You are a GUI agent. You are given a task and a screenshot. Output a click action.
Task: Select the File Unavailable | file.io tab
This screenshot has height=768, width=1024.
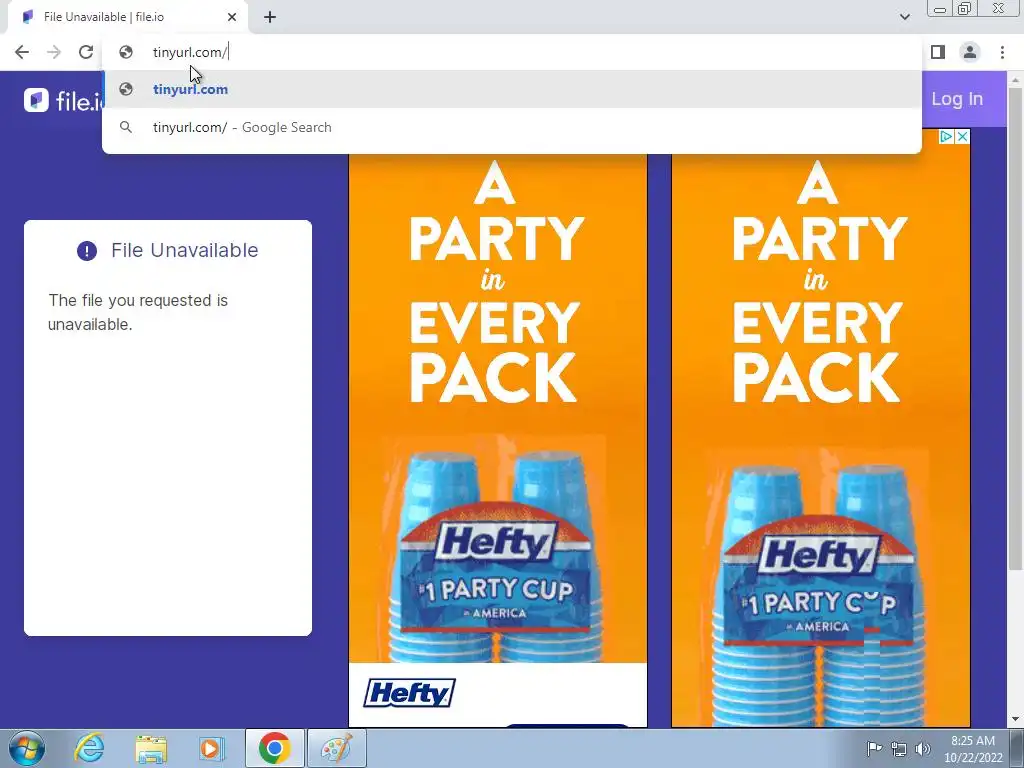tap(128, 17)
